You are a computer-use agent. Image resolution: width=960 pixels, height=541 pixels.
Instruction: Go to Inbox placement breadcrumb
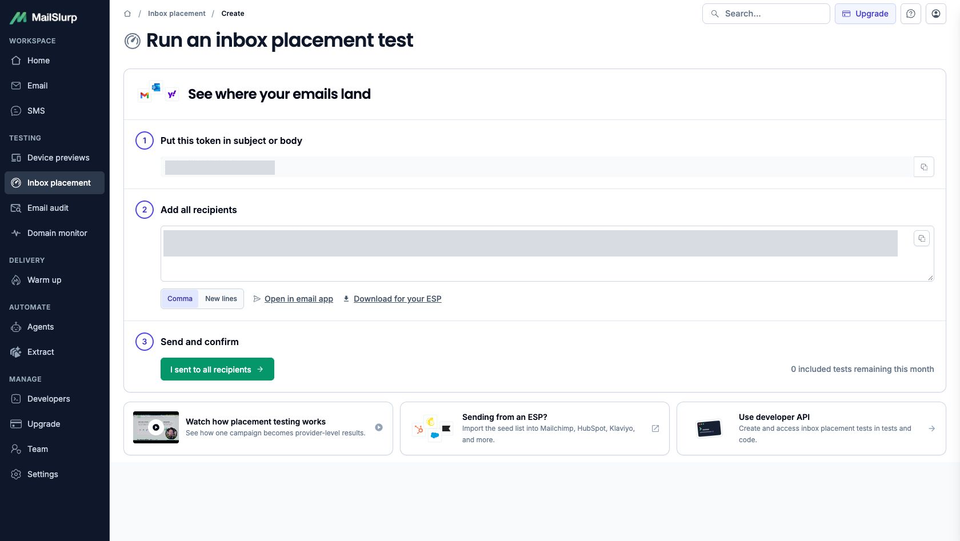(x=176, y=13)
